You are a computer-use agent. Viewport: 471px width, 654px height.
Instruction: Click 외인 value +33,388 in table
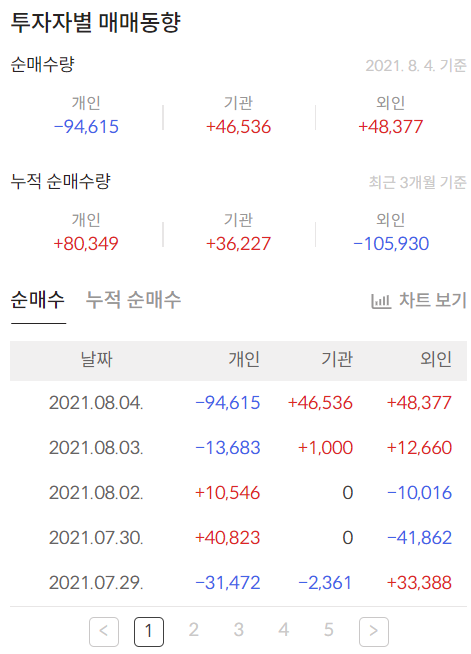(419, 583)
